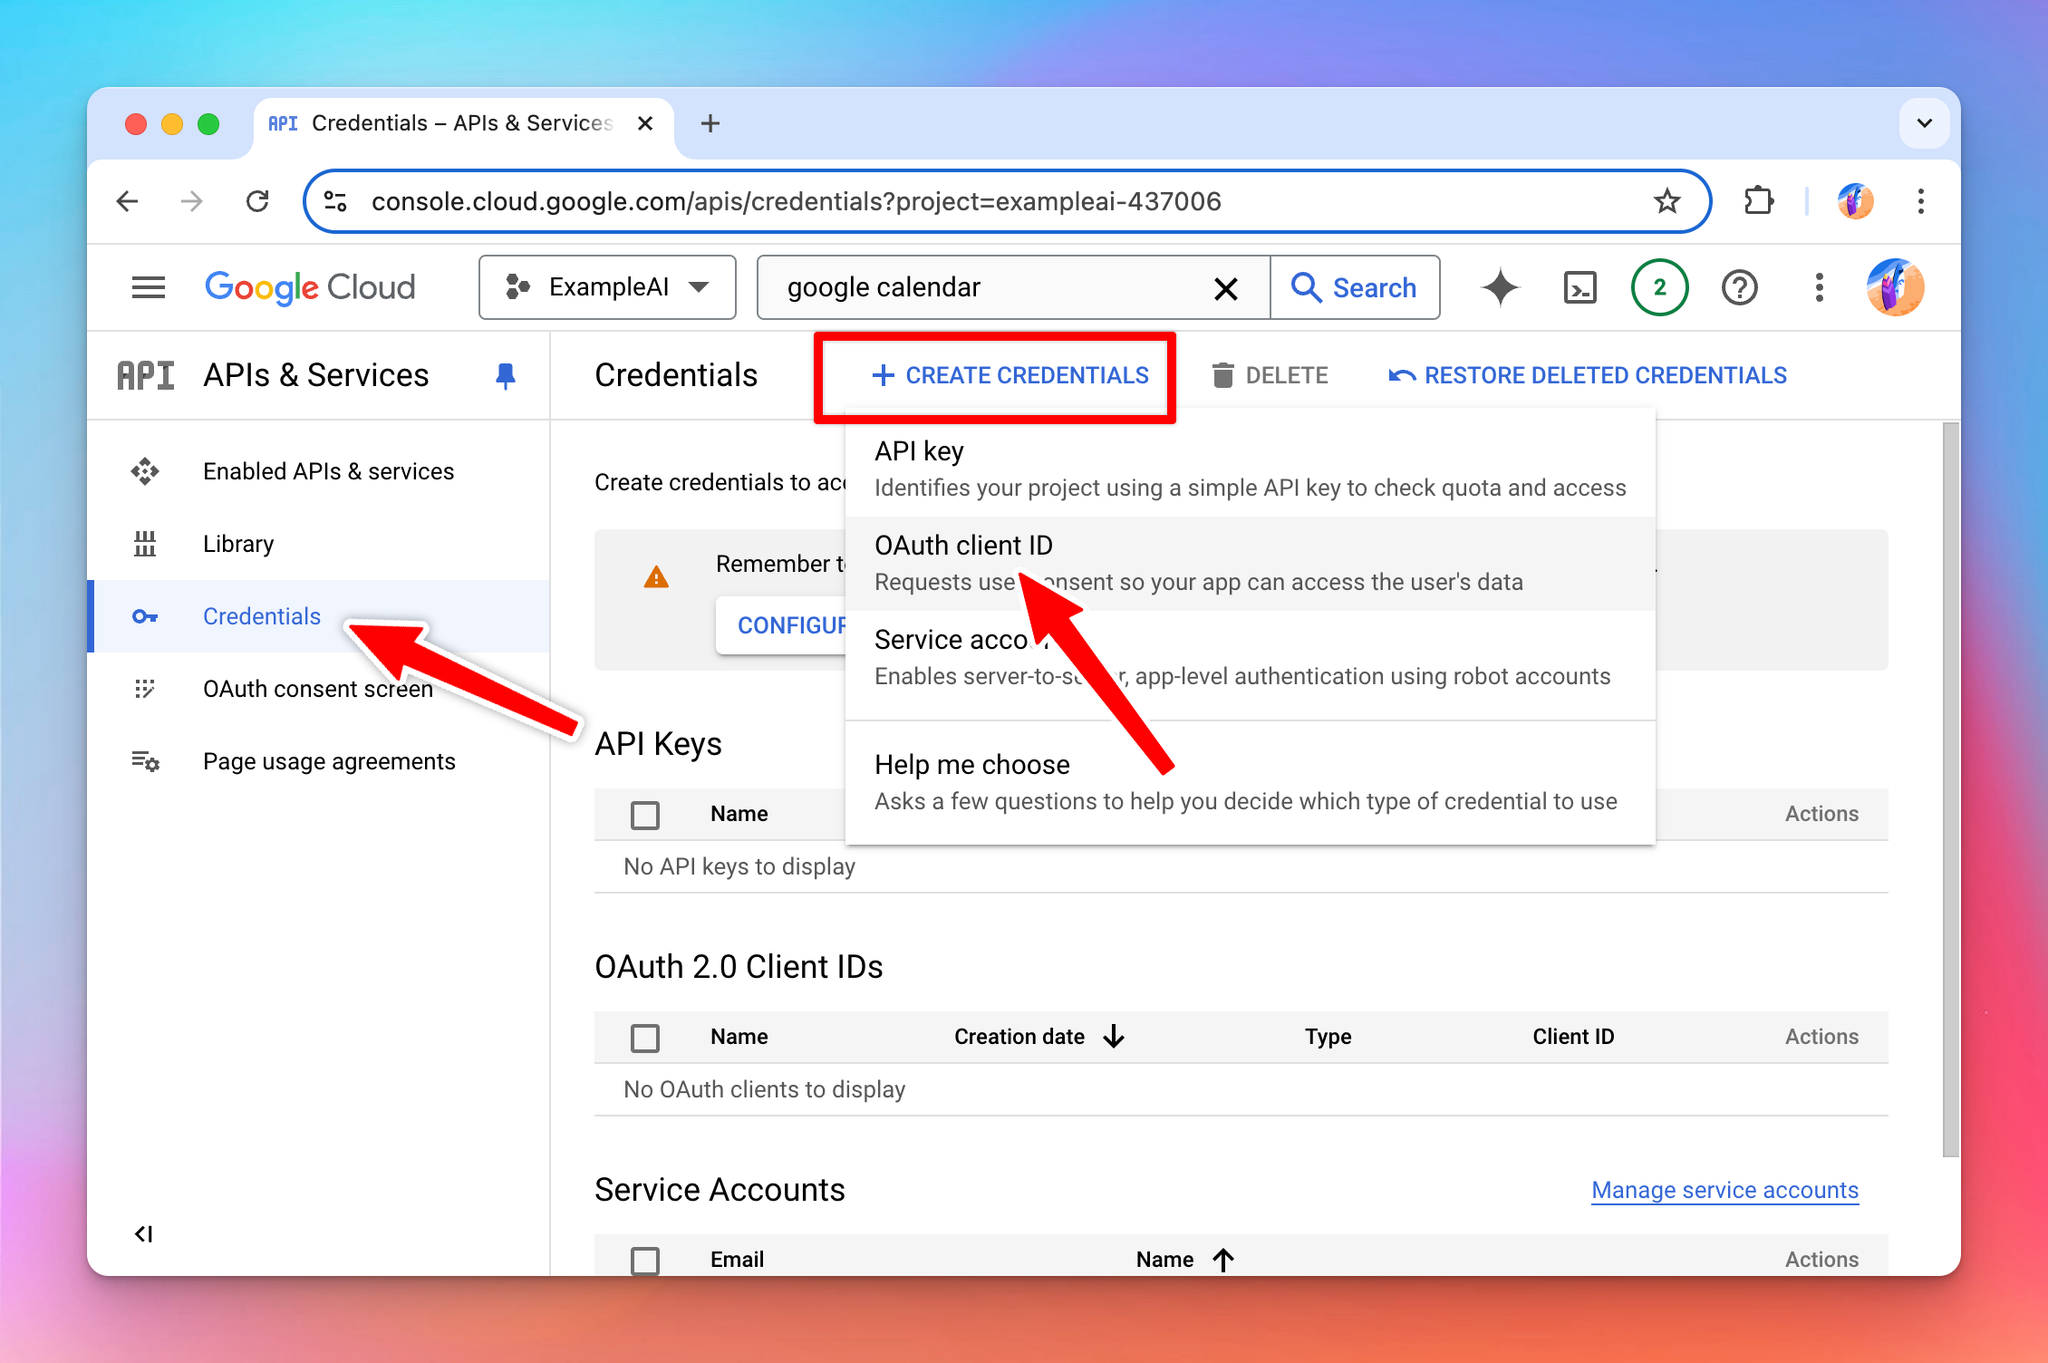Activate the Cloud Shell terminal icon
The width and height of the screenshot is (2048, 1363).
tap(1579, 288)
